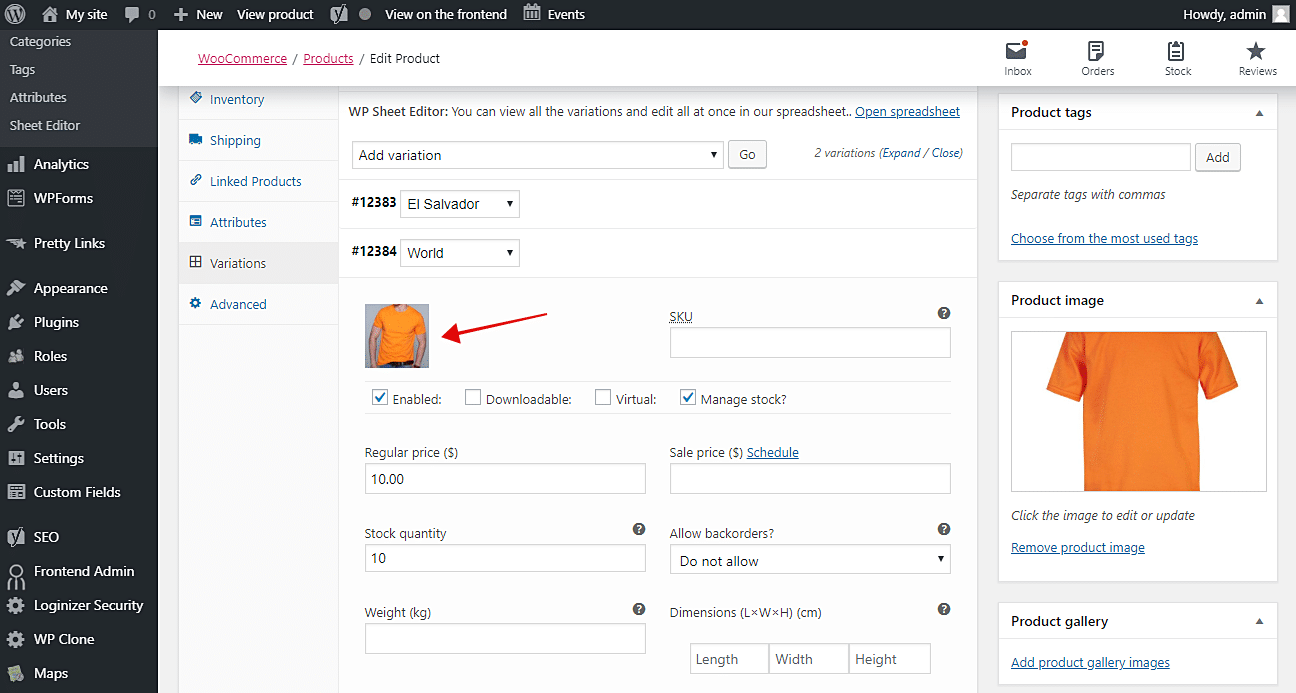Open the World variation dropdown
1296x693 pixels.
click(459, 253)
